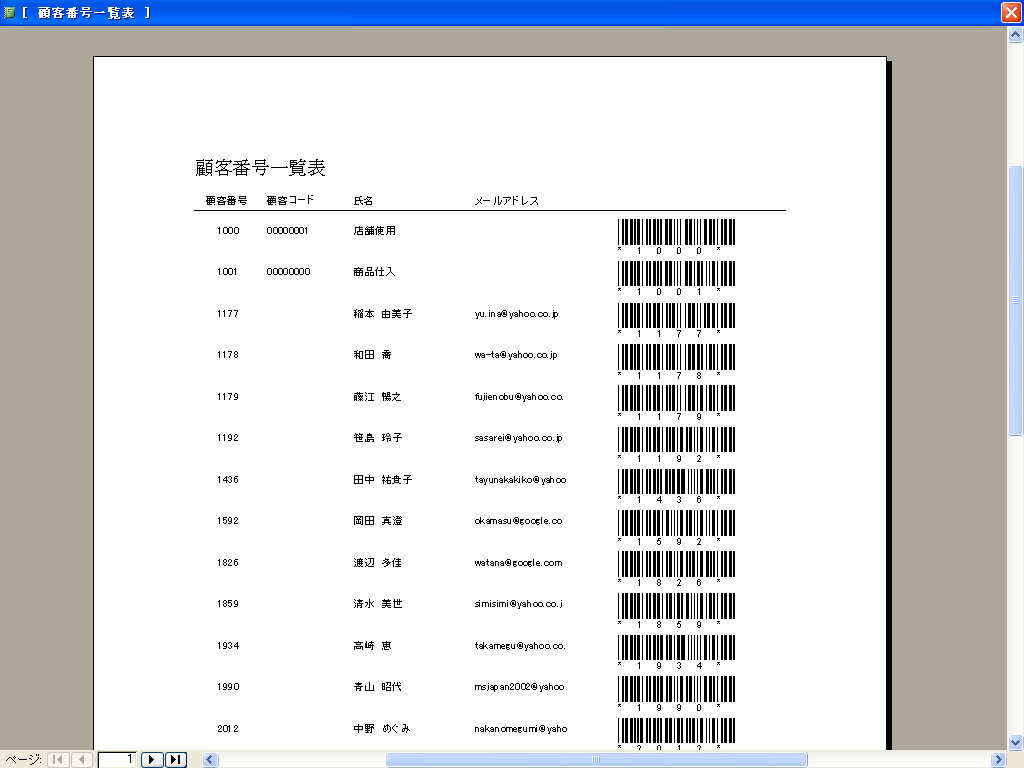The height and width of the screenshot is (768, 1024).
Task: Click the window icon in the title bar
Action: tap(9, 12)
